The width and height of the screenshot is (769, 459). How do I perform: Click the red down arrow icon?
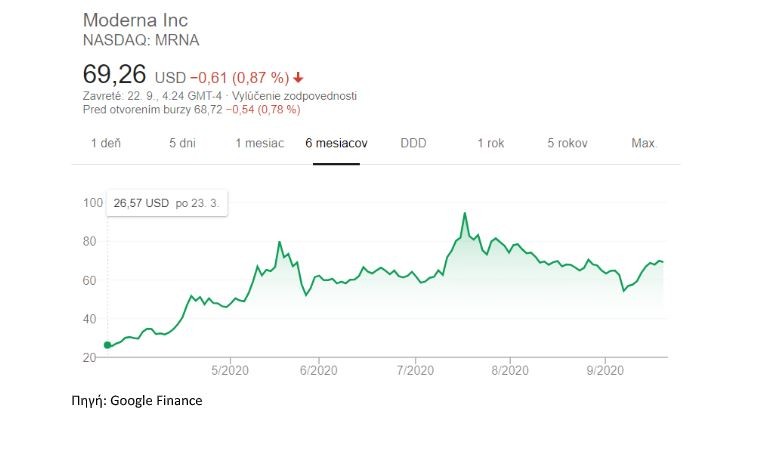298,77
